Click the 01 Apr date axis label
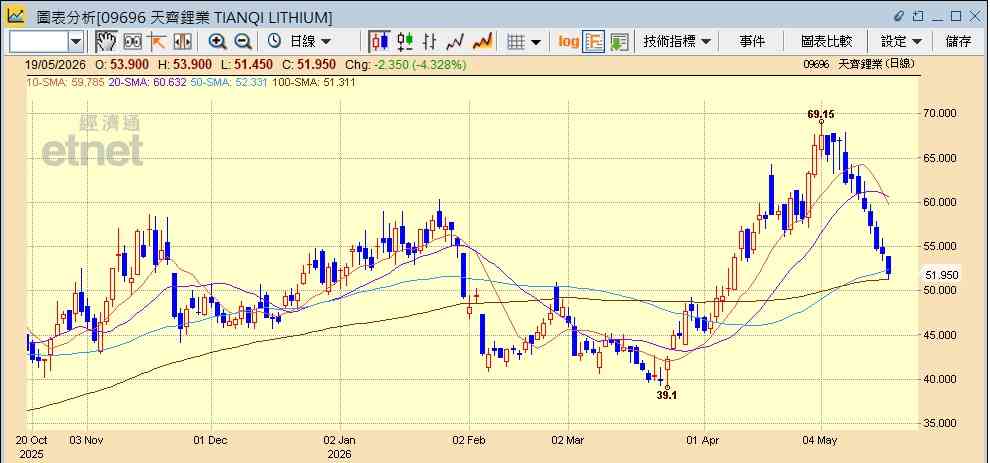 coord(704,440)
